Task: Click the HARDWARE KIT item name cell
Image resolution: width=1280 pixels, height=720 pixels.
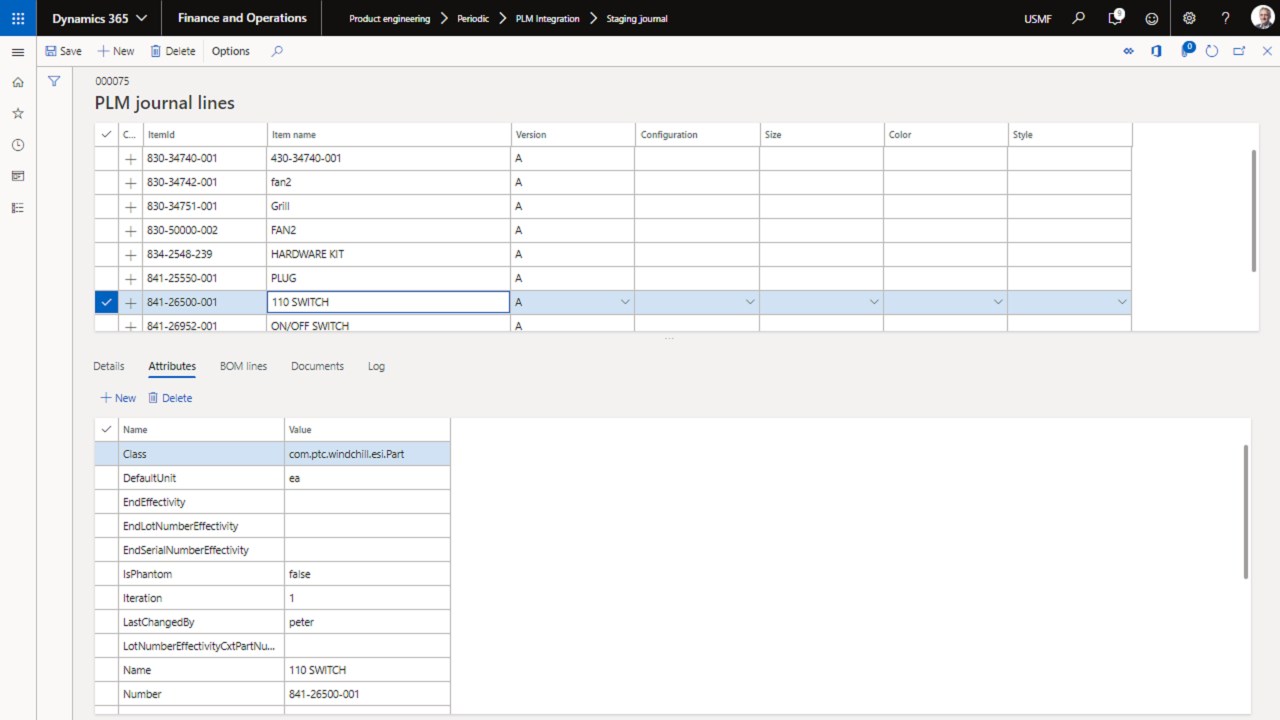Action: point(389,254)
